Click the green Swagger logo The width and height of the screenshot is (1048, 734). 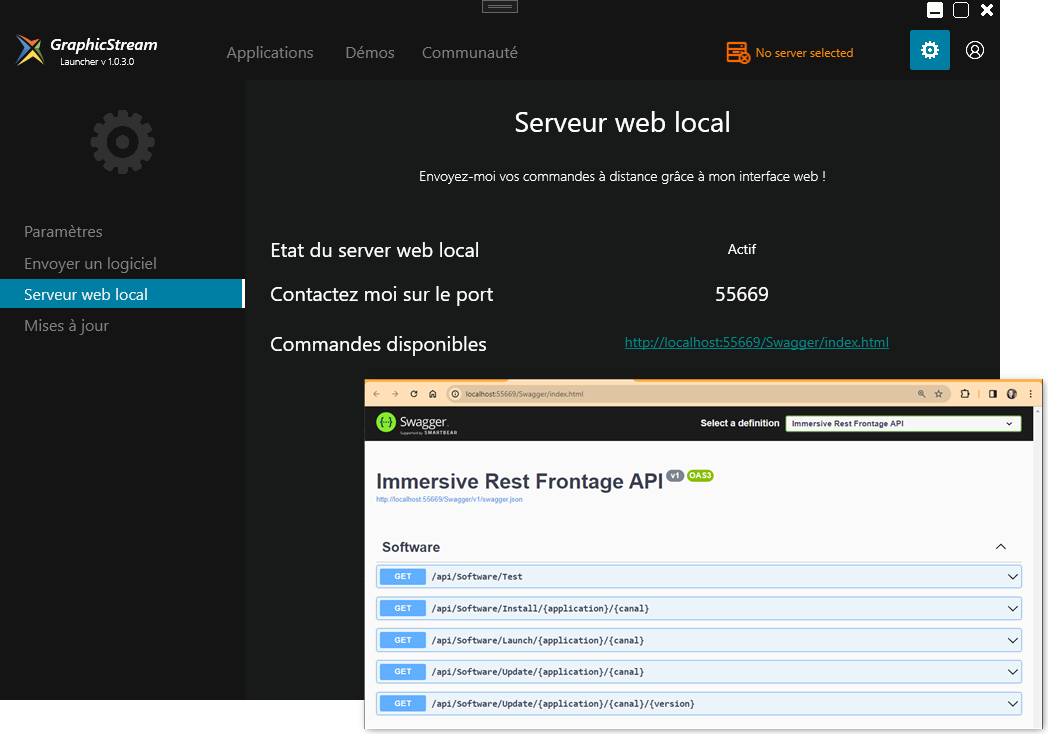[386, 422]
